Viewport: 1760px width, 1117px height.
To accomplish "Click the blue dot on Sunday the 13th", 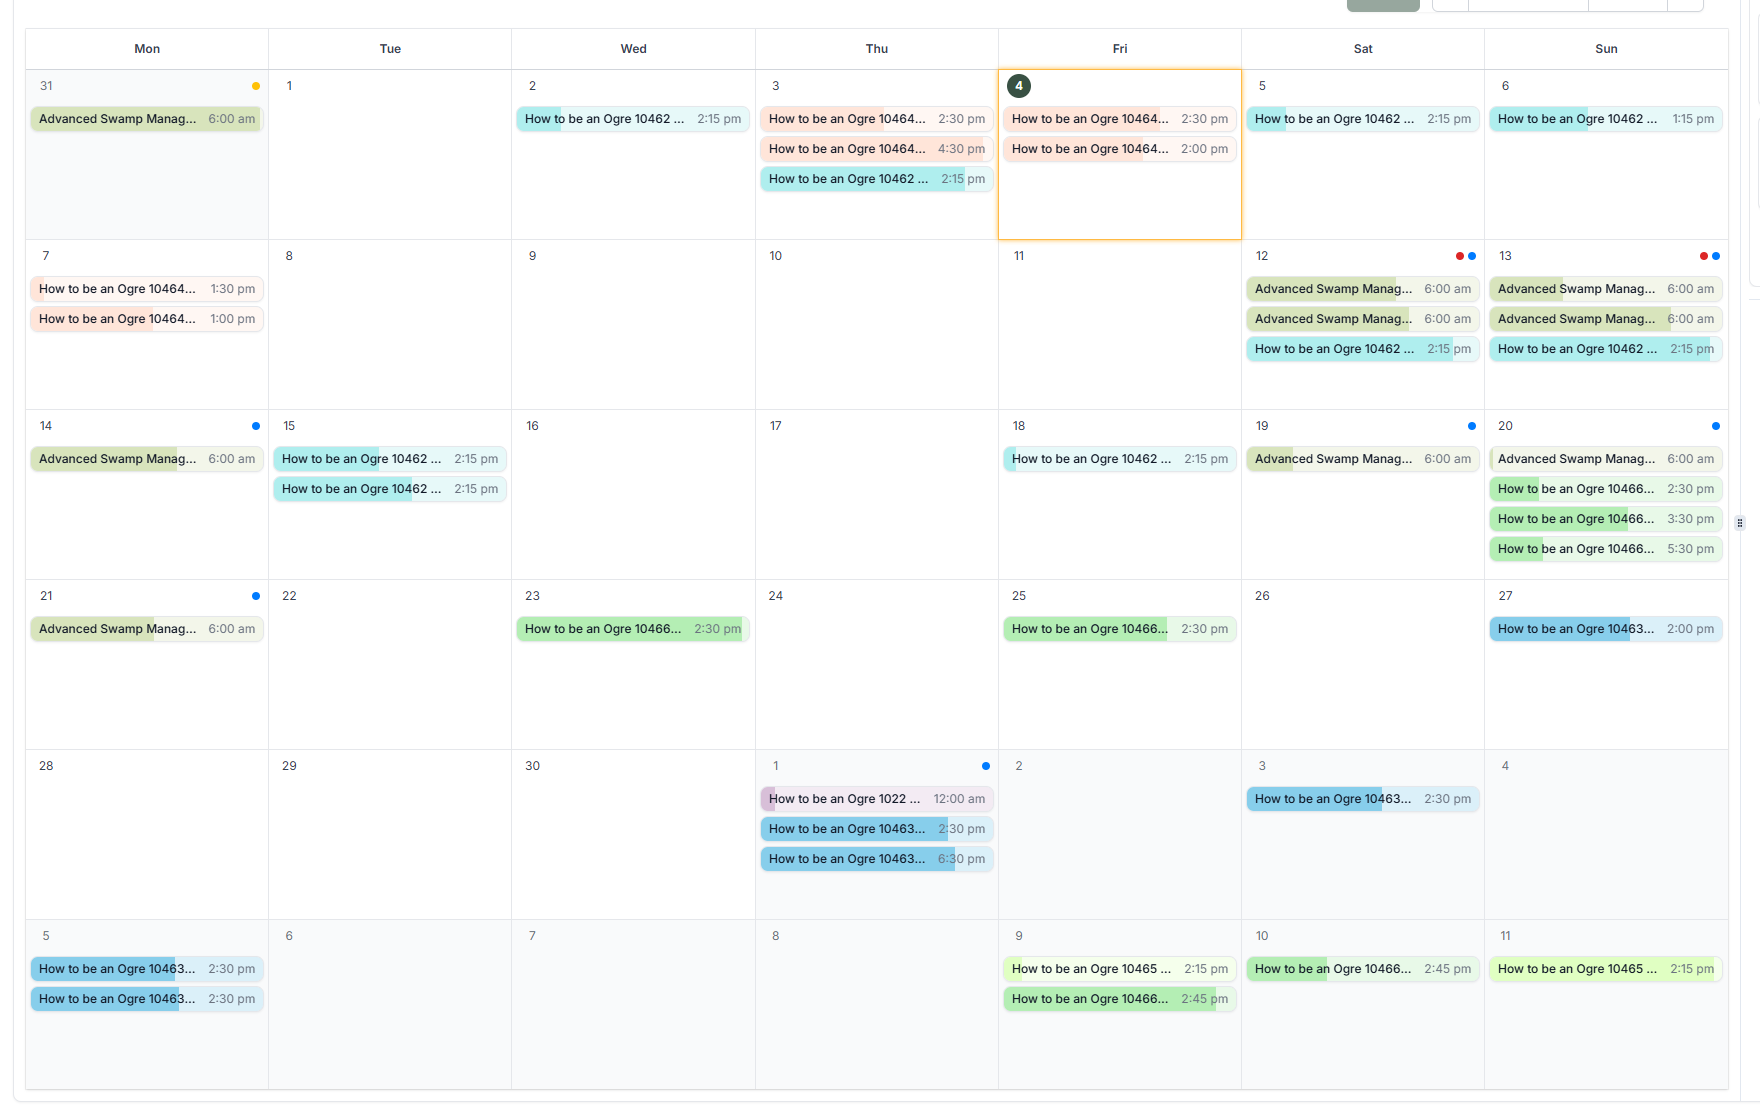I will [x=1716, y=256].
